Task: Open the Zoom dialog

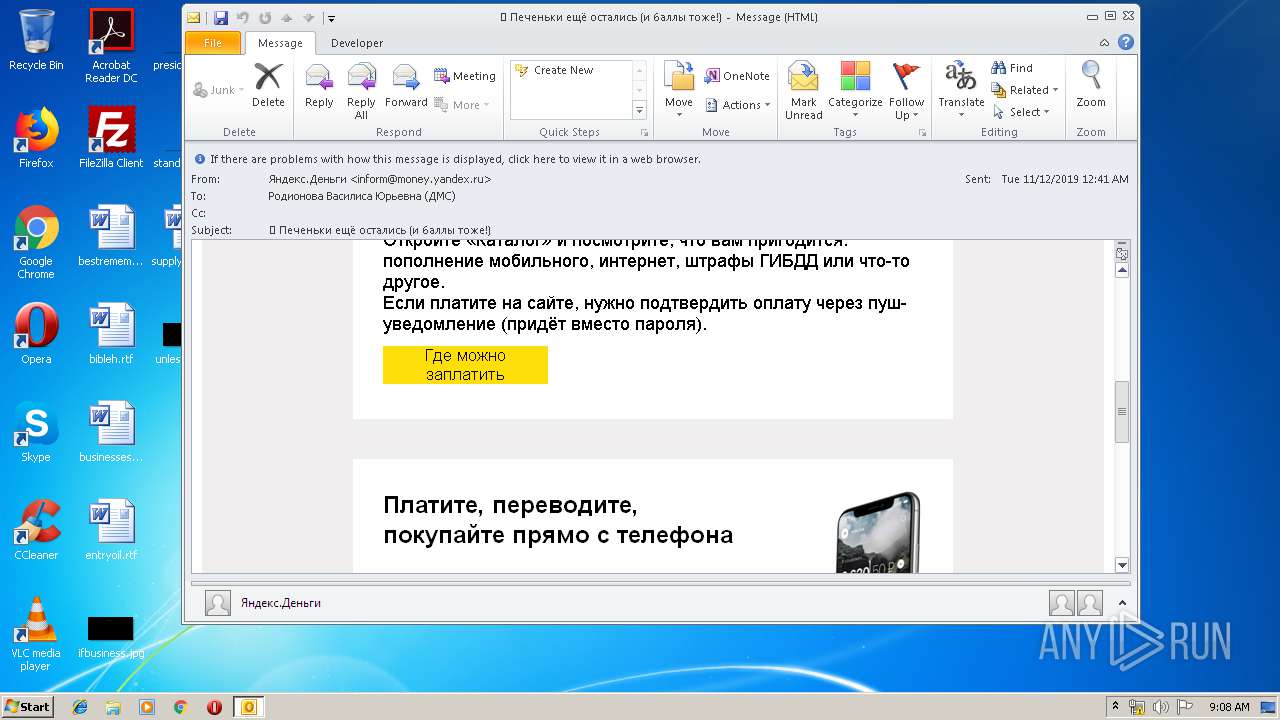Action: click(x=1091, y=86)
